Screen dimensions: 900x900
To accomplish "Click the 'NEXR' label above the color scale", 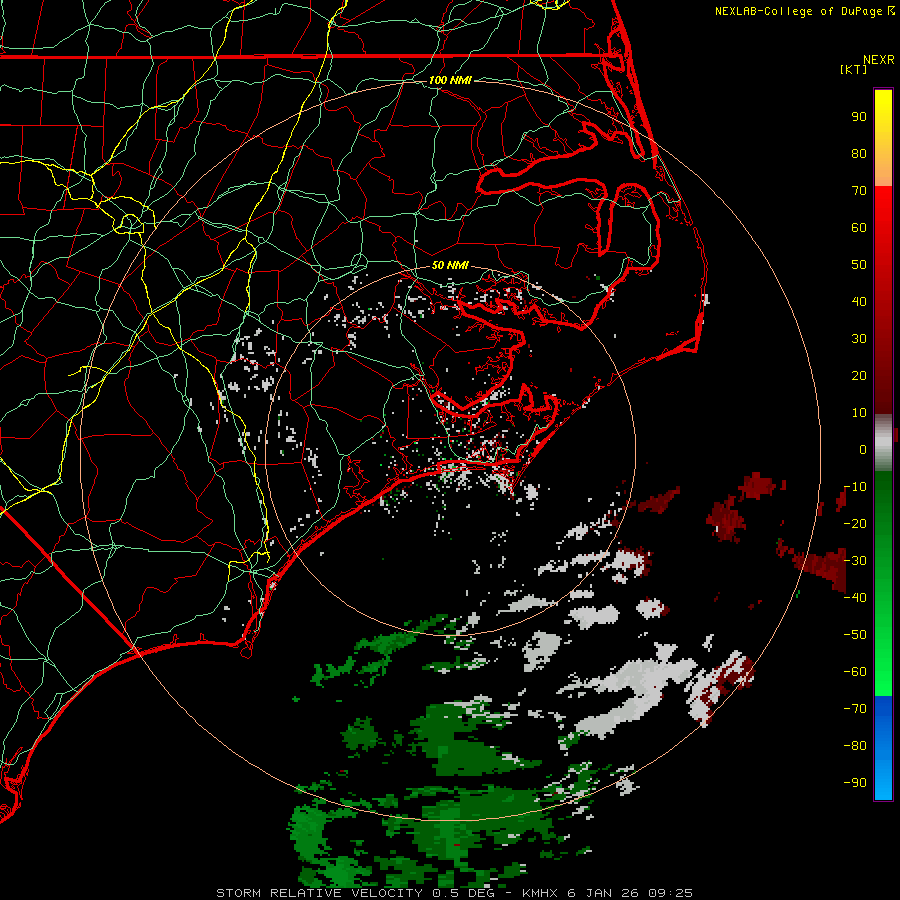I will pos(879,60).
